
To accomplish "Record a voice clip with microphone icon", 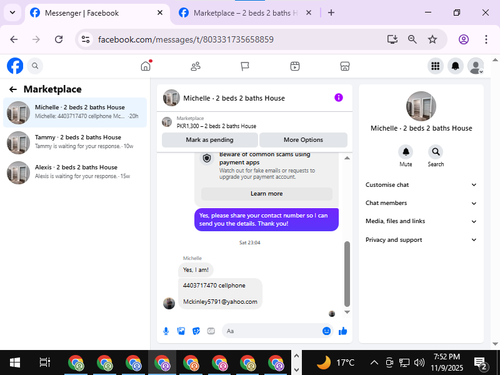I will pos(166,331).
